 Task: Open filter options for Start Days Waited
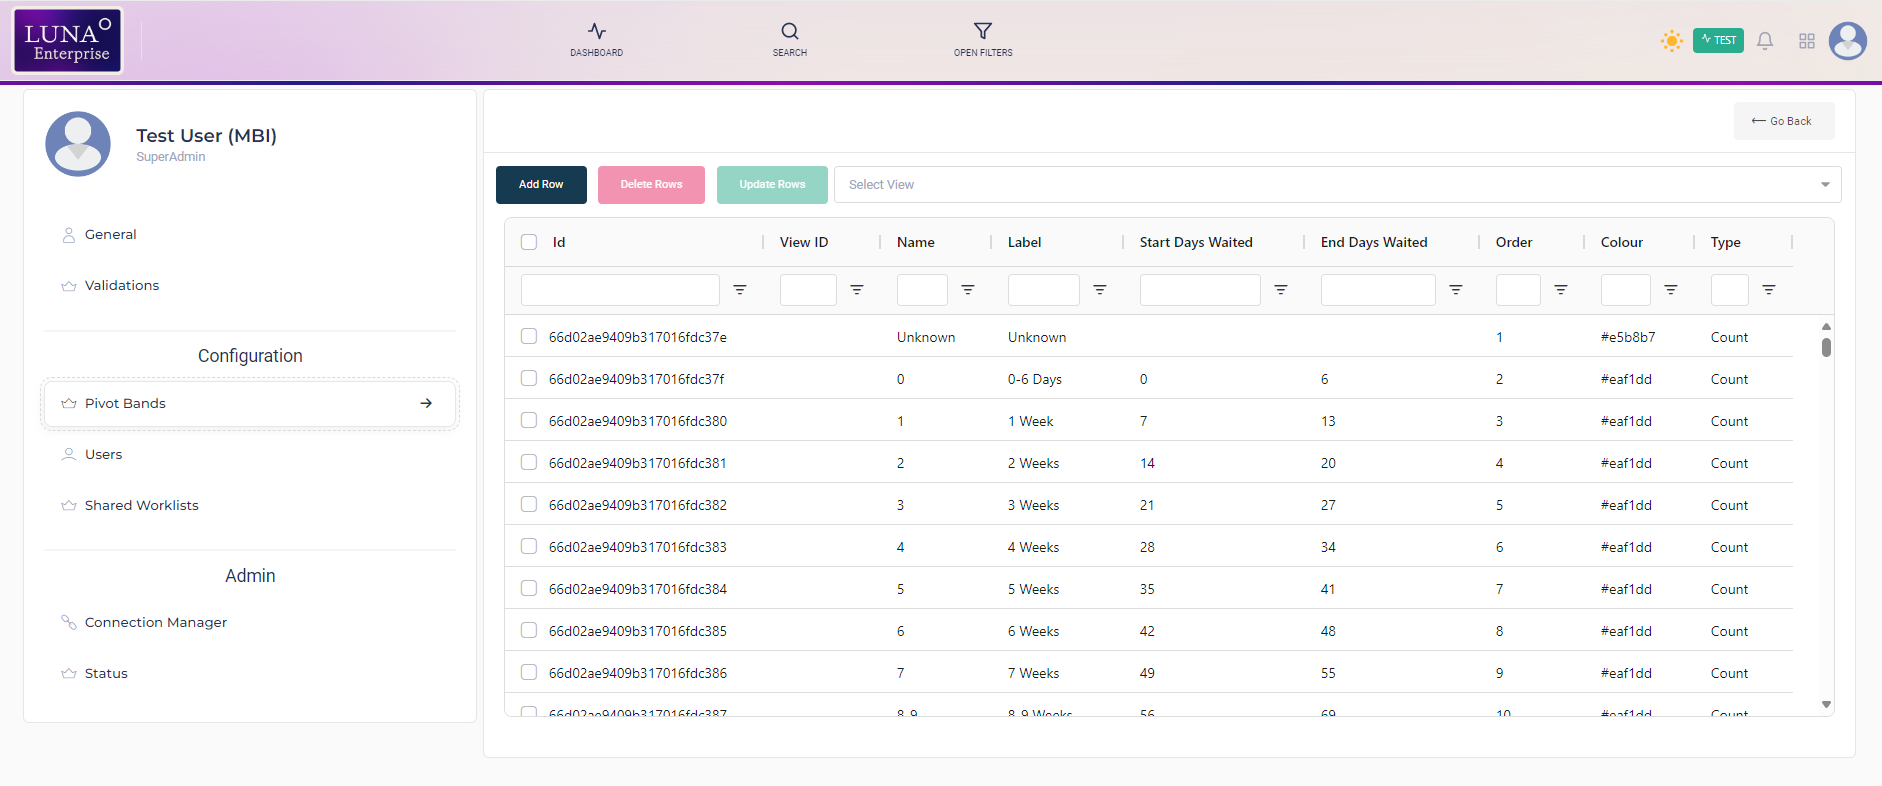click(x=1280, y=290)
